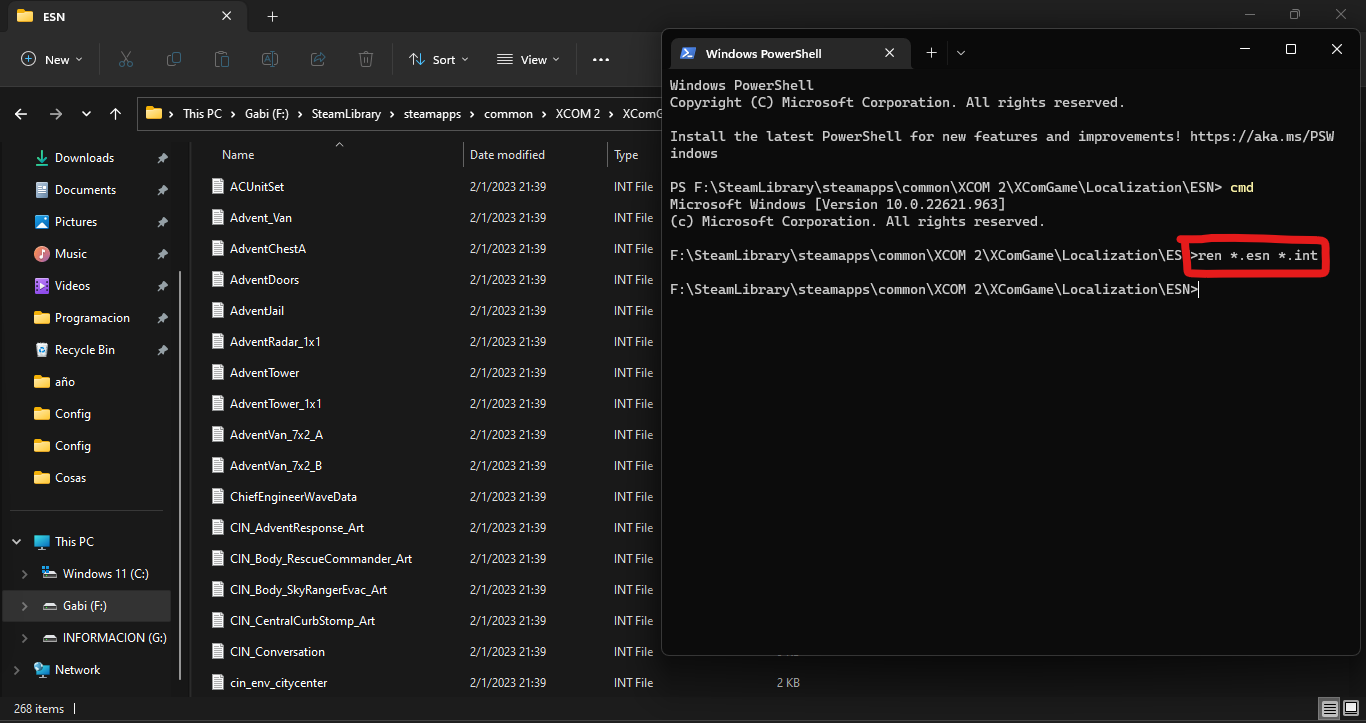Viewport: 1366px width, 723px height.
Task: Close the ESN Explorer tab
Action: click(x=226, y=16)
